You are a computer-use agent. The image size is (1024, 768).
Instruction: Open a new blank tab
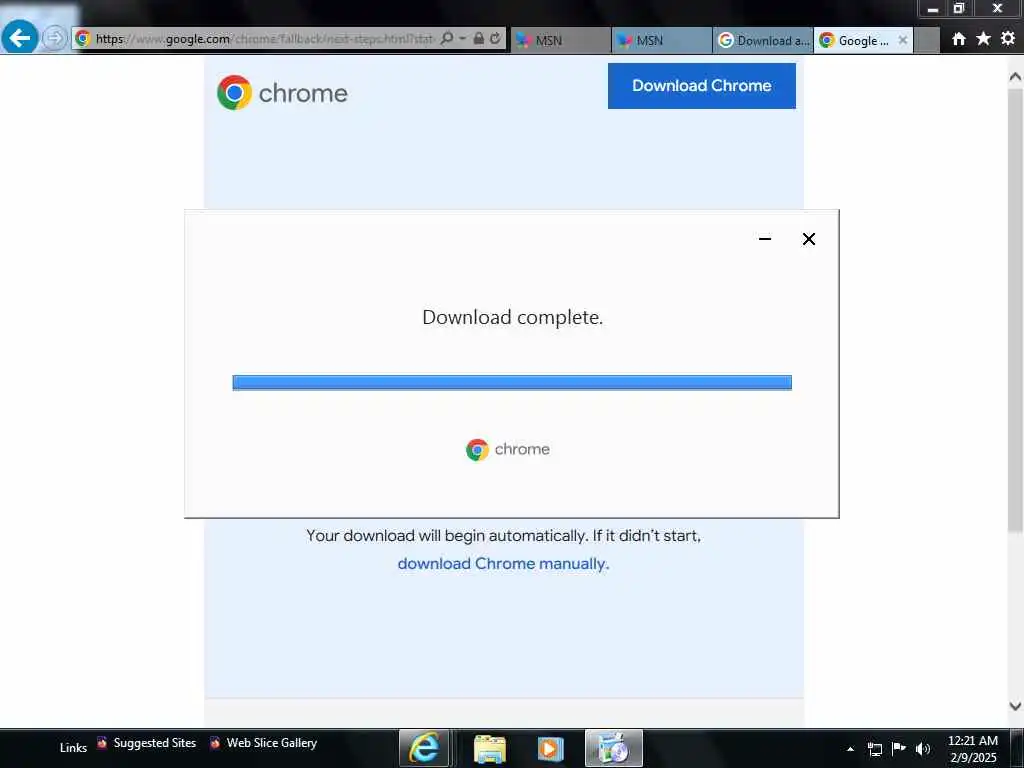(x=926, y=40)
